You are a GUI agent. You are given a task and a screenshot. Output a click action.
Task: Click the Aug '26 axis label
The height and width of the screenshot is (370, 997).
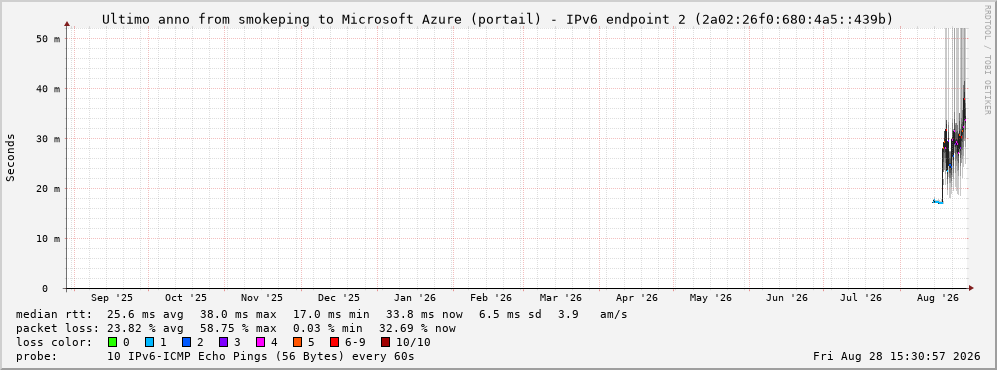point(939,298)
